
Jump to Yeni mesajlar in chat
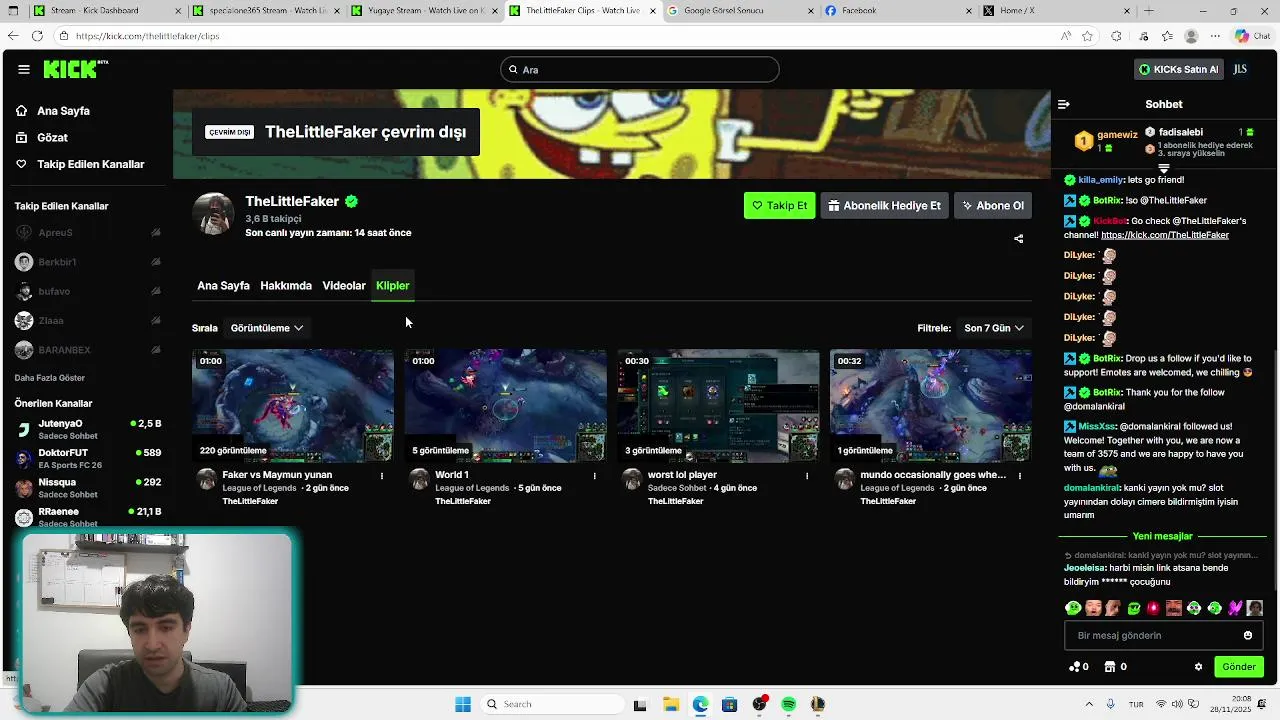pyautogui.click(x=1162, y=536)
